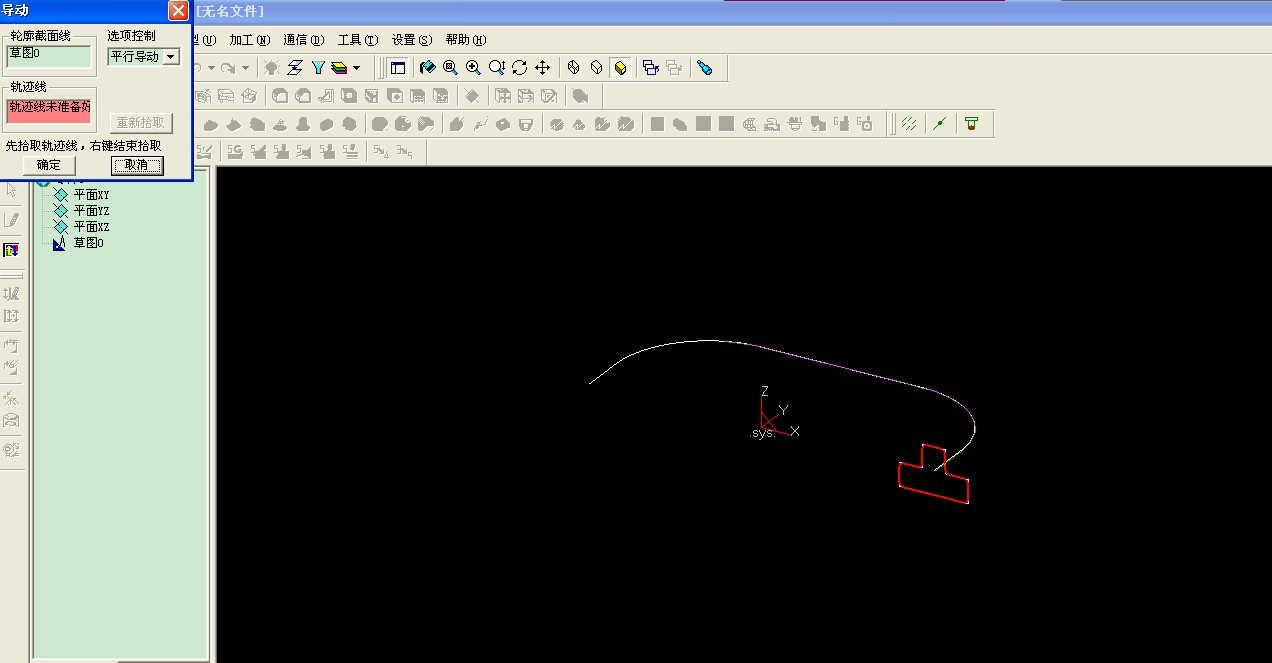Image resolution: width=1272 pixels, height=663 pixels.
Task: Click the 草图0 profile section field
Action: click(x=48, y=56)
